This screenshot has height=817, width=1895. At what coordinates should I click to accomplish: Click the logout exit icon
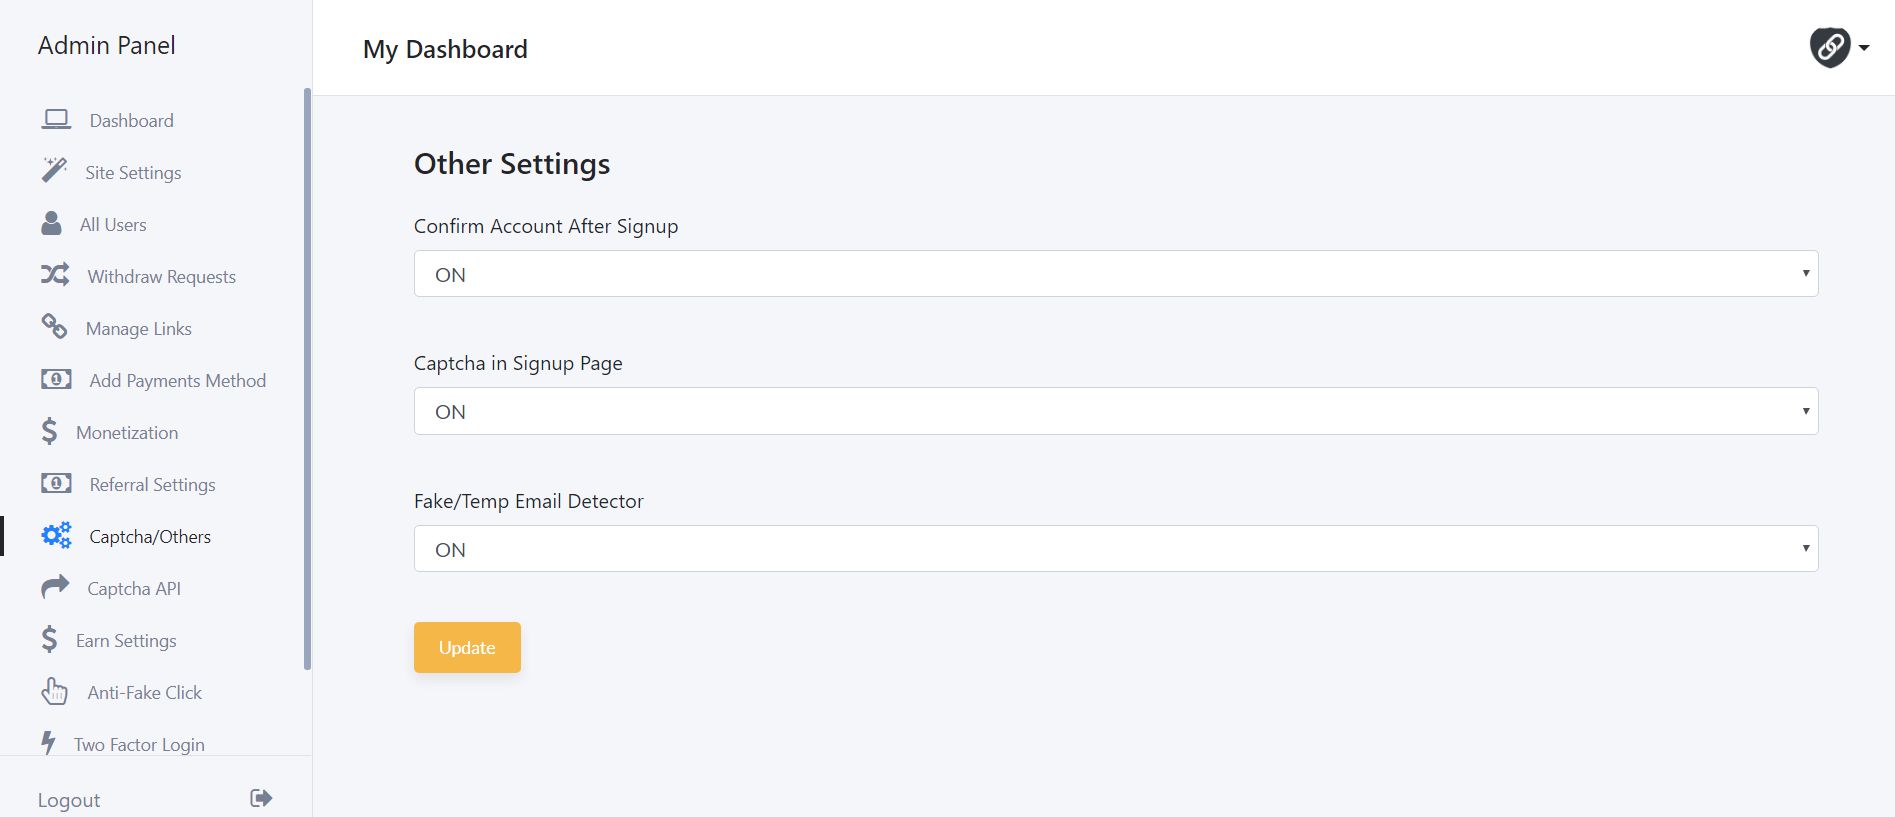tap(261, 798)
